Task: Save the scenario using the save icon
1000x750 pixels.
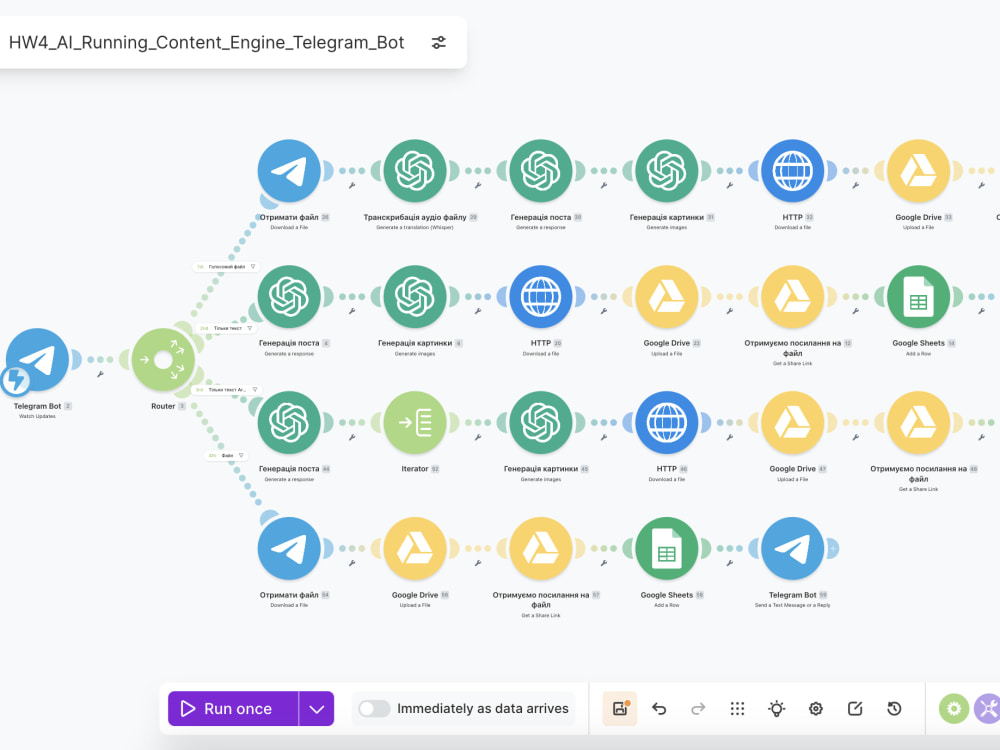Action: point(620,709)
